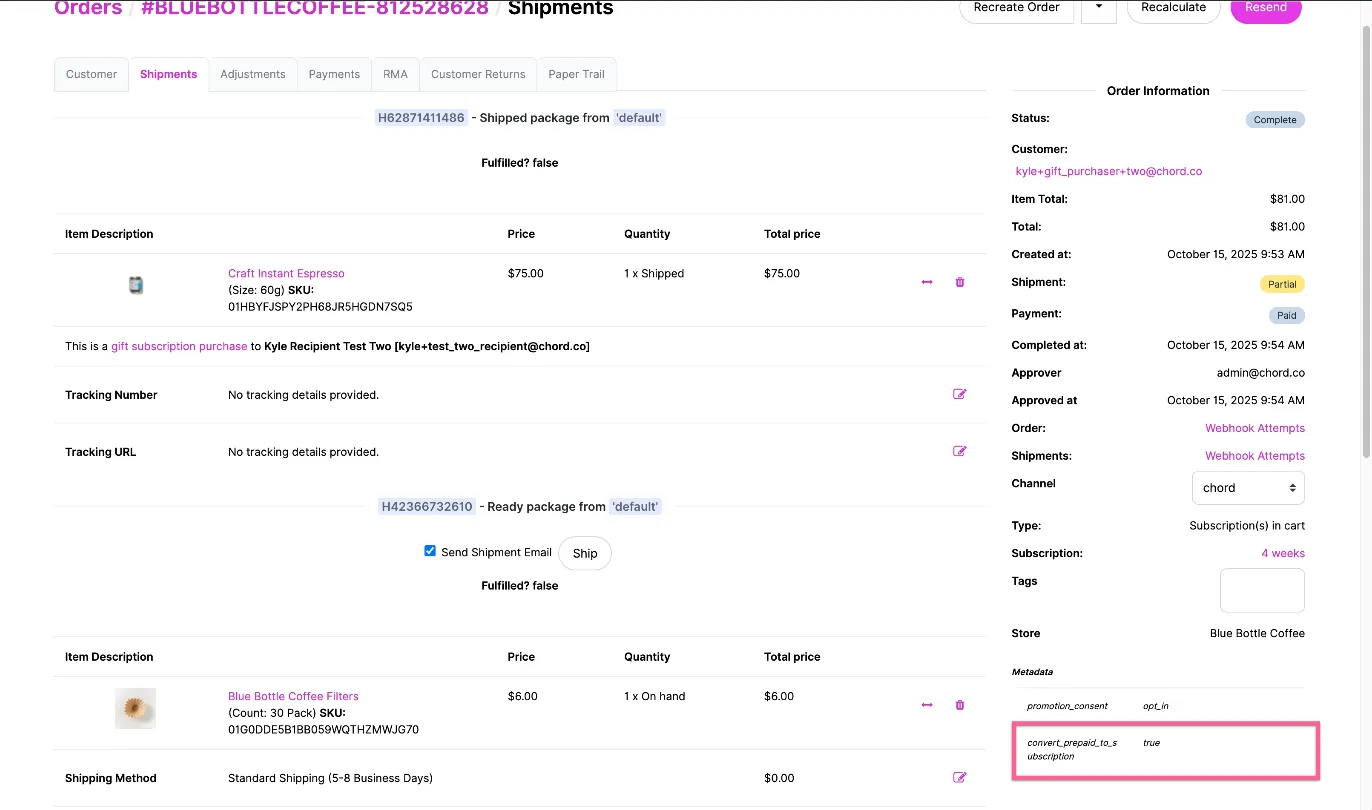Screen dimensions: 1372x810
Task: Click the Coffee Filters product thumbnail
Action: click(135, 708)
